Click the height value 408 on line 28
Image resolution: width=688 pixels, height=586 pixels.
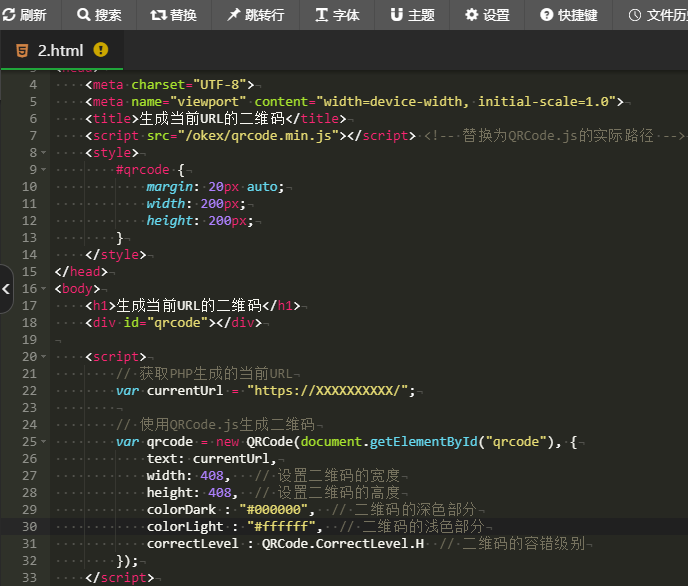point(220,493)
